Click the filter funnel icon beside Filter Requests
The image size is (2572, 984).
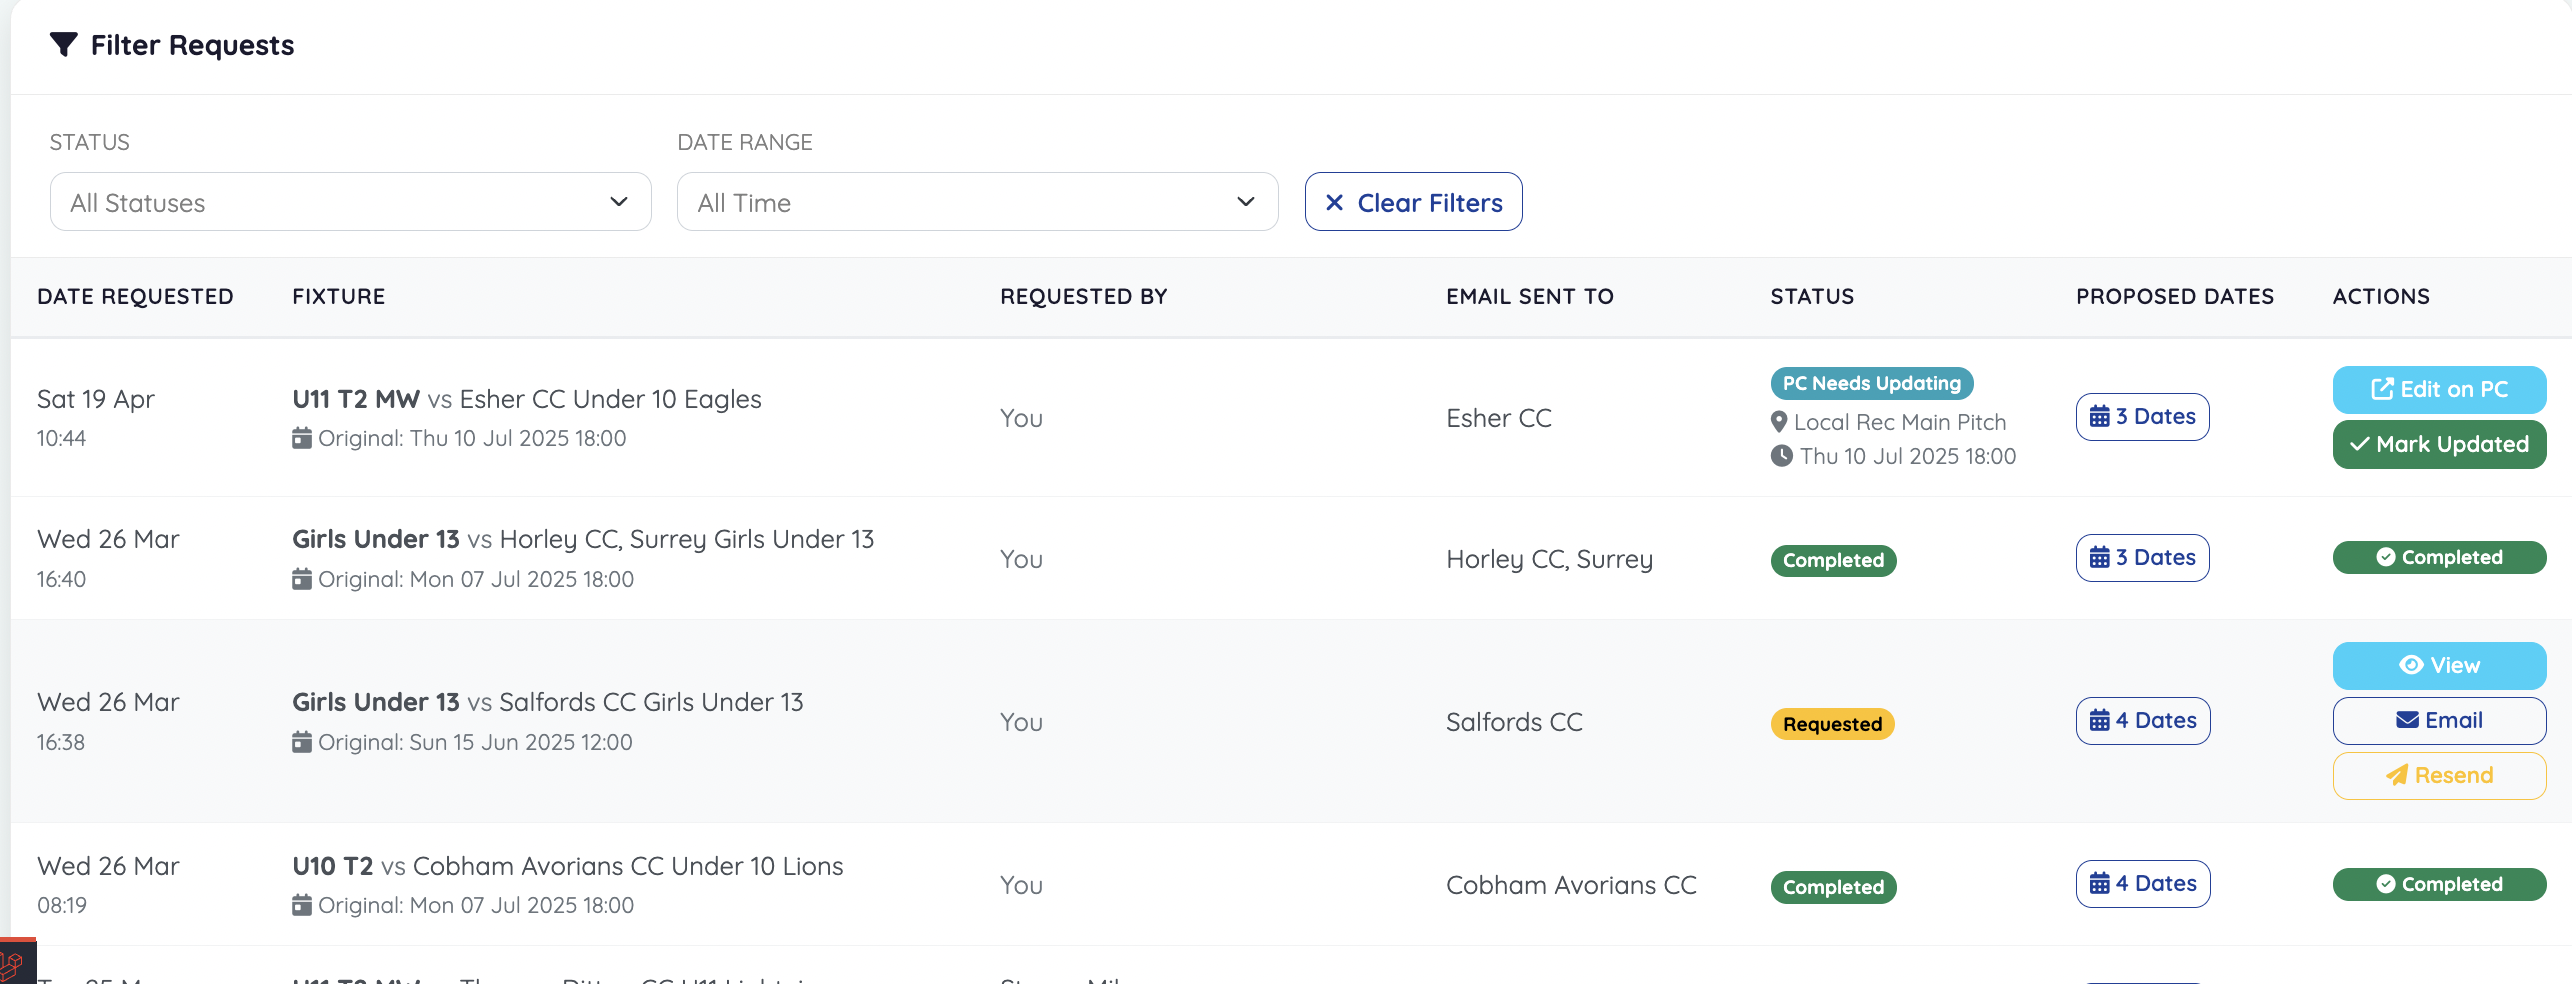coord(64,44)
